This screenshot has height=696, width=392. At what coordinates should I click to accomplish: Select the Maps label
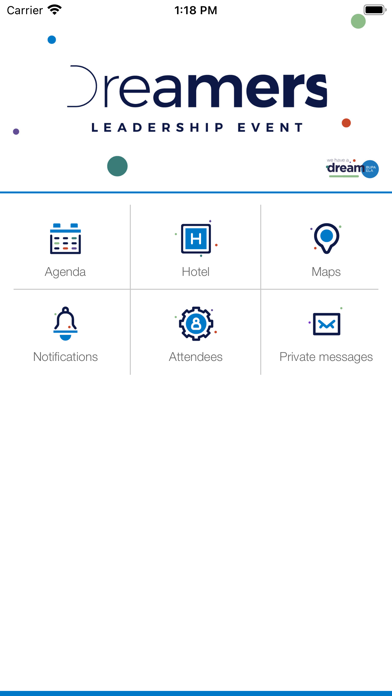(326, 272)
